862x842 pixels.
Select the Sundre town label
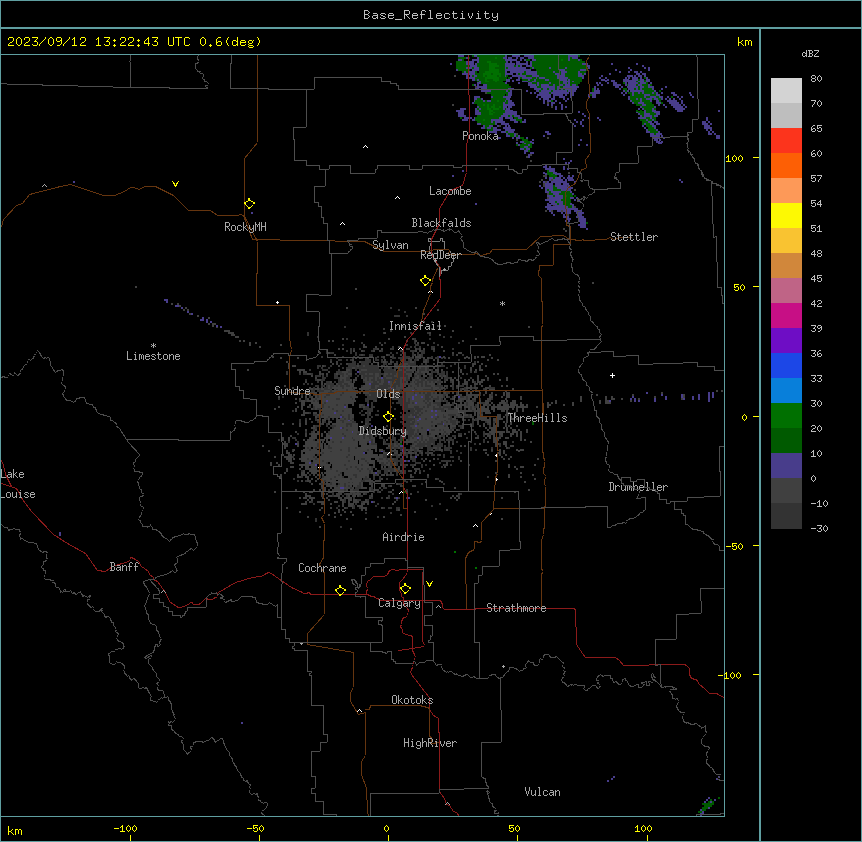pyautogui.click(x=292, y=391)
